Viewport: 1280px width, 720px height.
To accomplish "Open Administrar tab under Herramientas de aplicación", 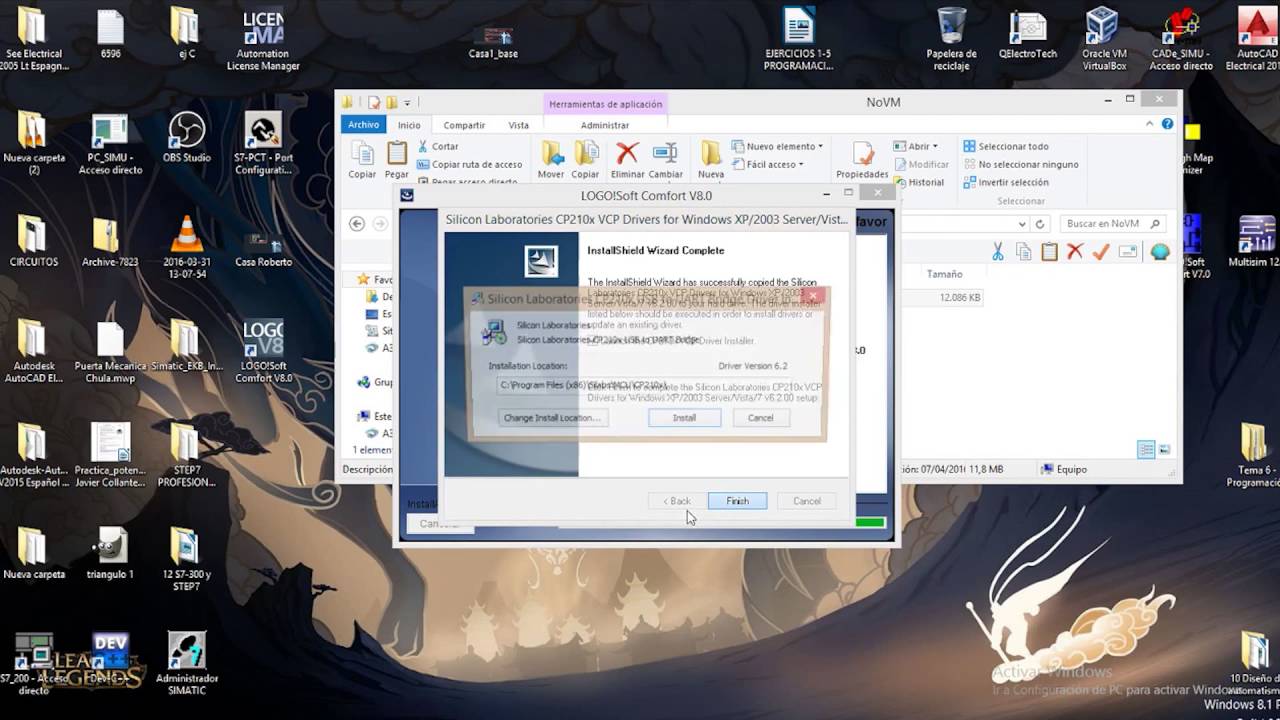I will [x=605, y=125].
